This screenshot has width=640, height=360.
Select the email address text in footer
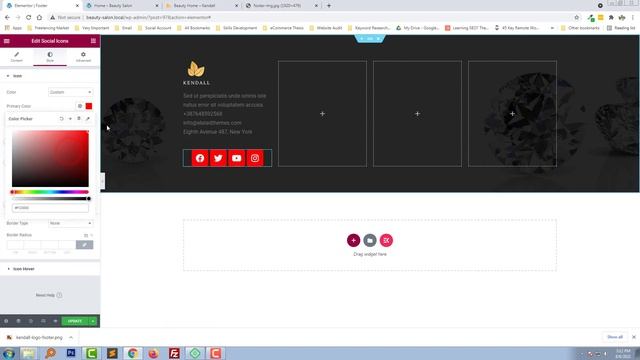click(212, 123)
